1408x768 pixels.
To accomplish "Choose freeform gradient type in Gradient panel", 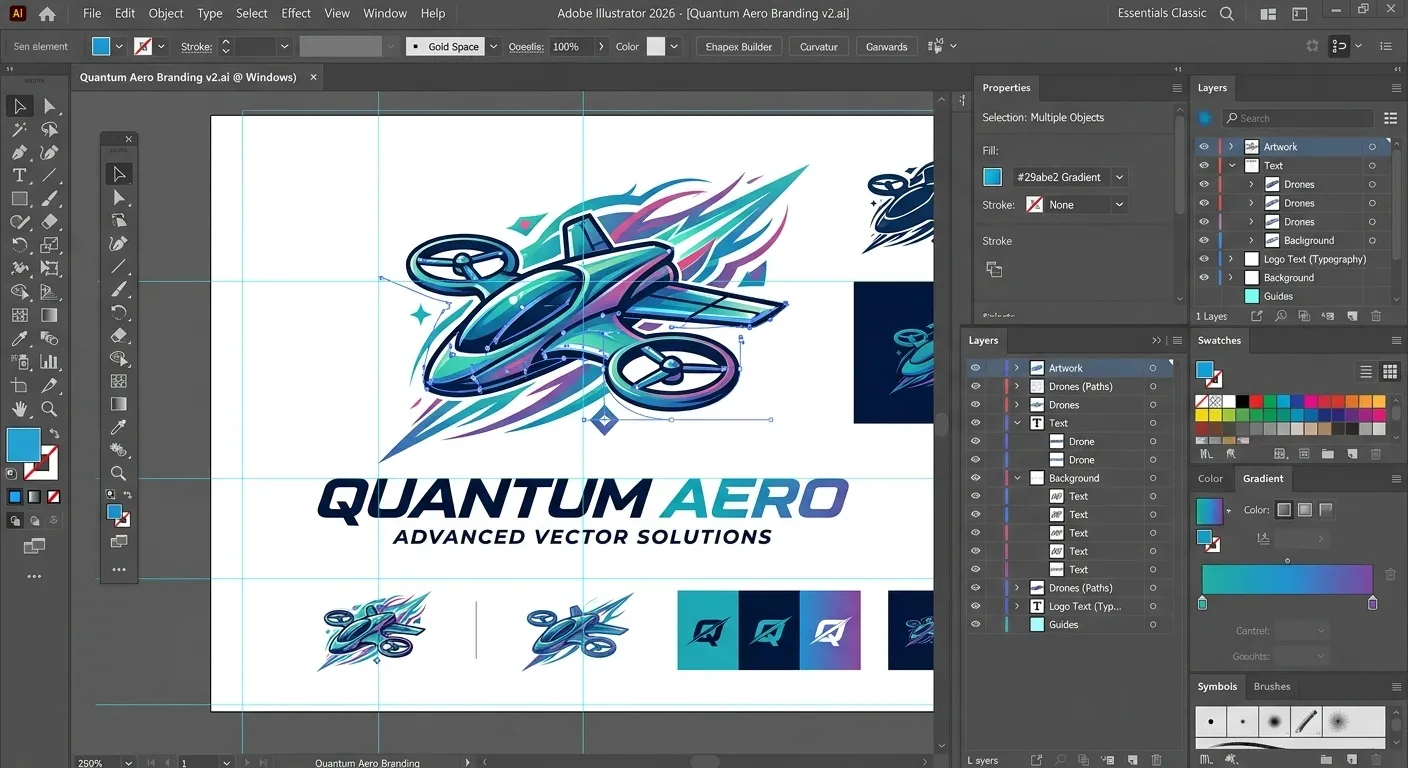I will 1326,510.
